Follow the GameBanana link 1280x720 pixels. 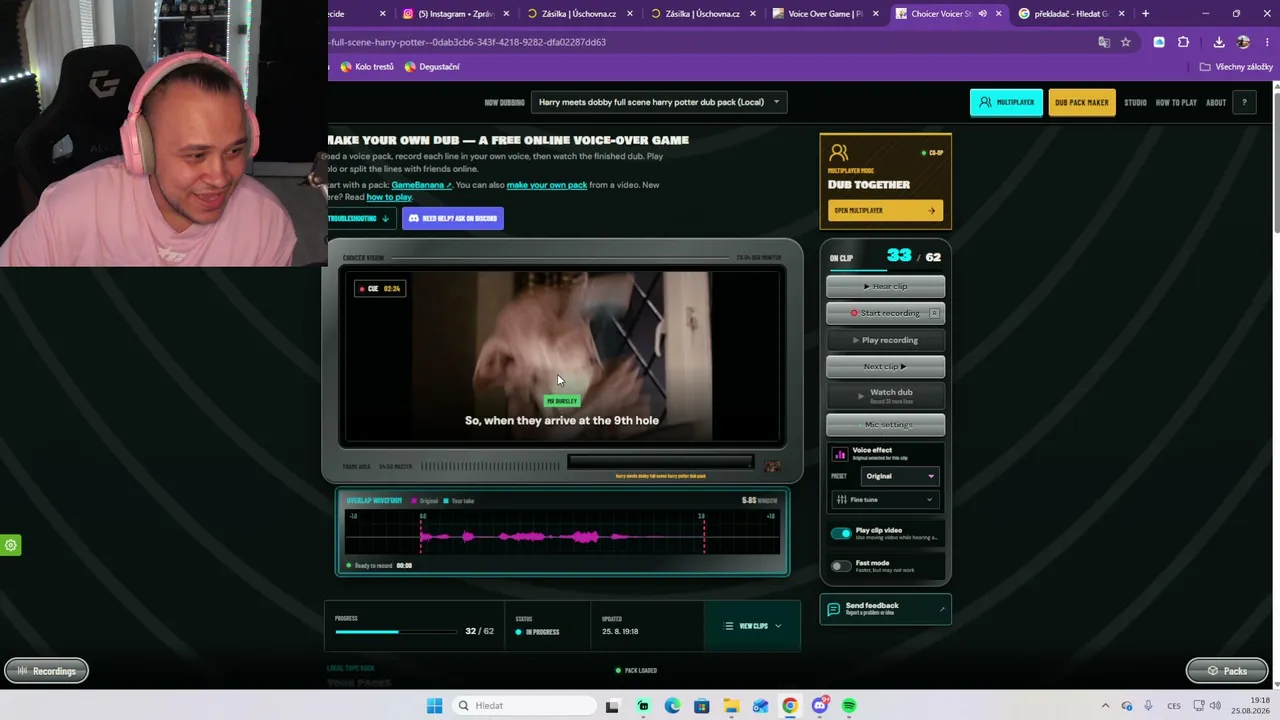[421, 185]
